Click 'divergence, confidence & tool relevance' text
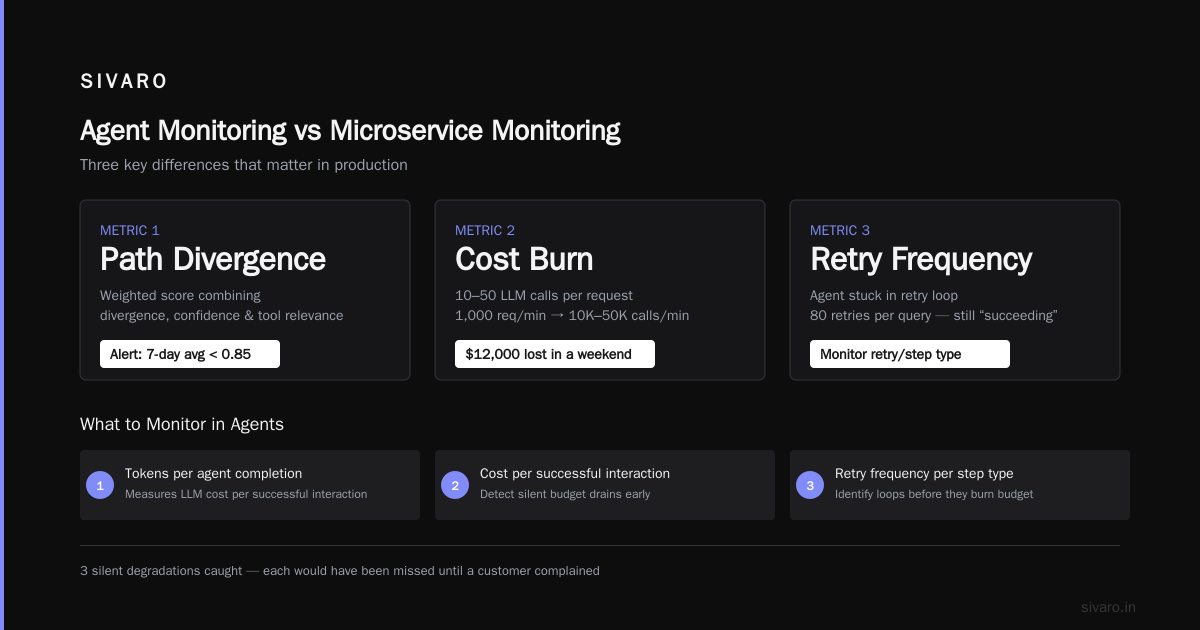The image size is (1200, 630). click(221, 316)
